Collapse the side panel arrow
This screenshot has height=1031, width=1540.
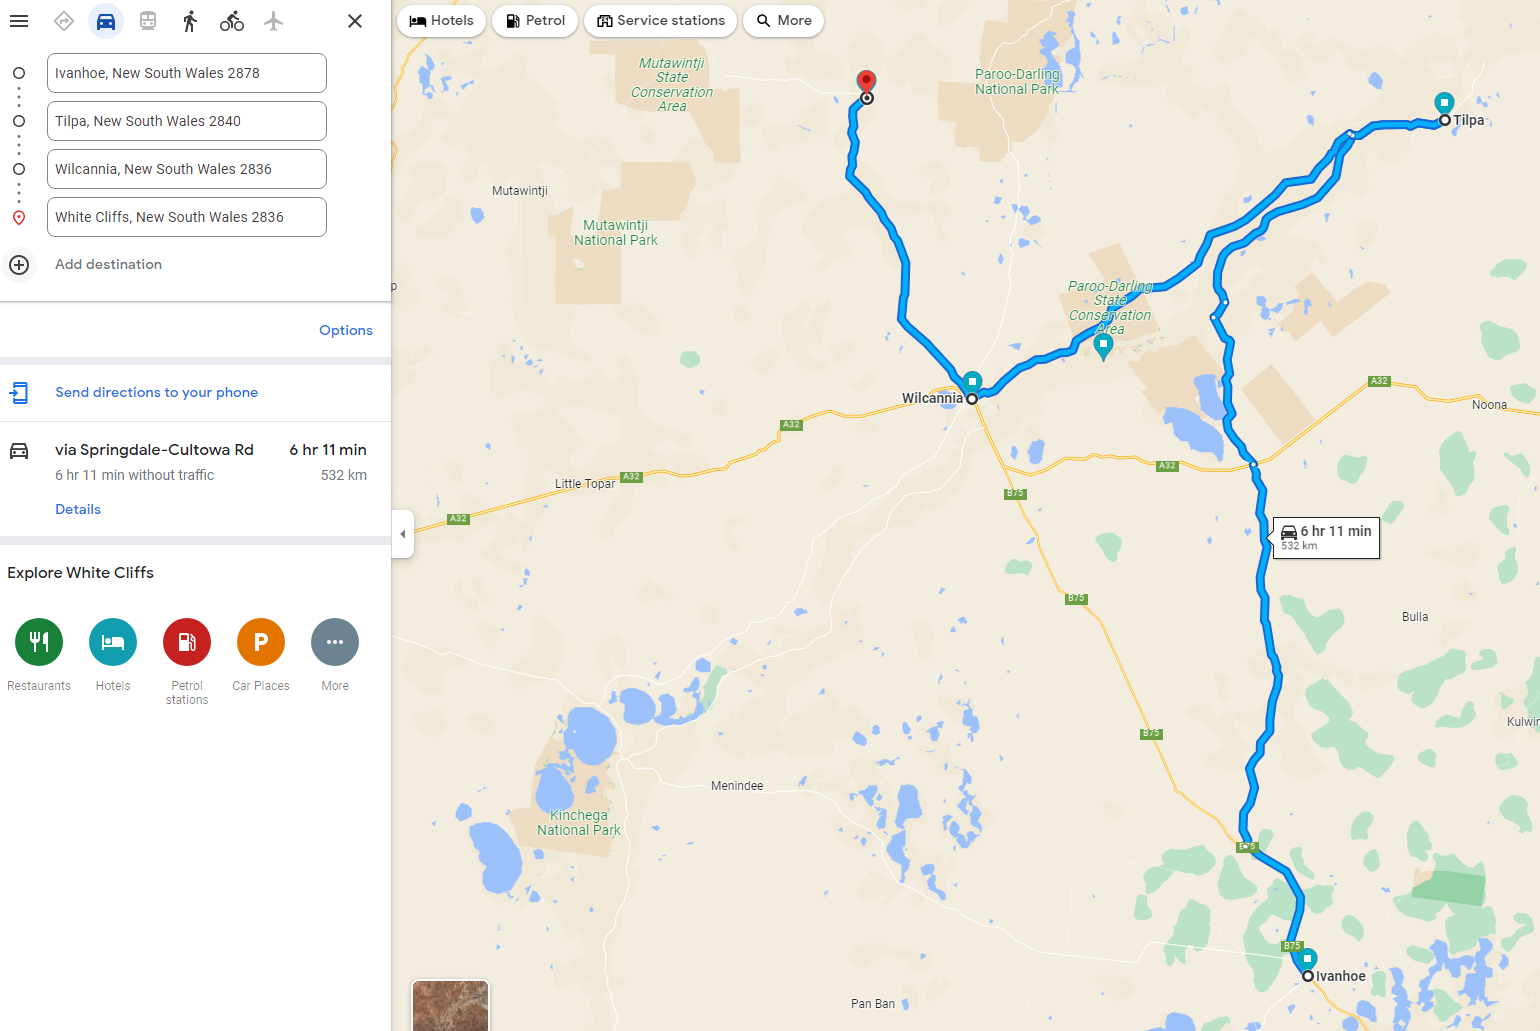(x=403, y=534)
